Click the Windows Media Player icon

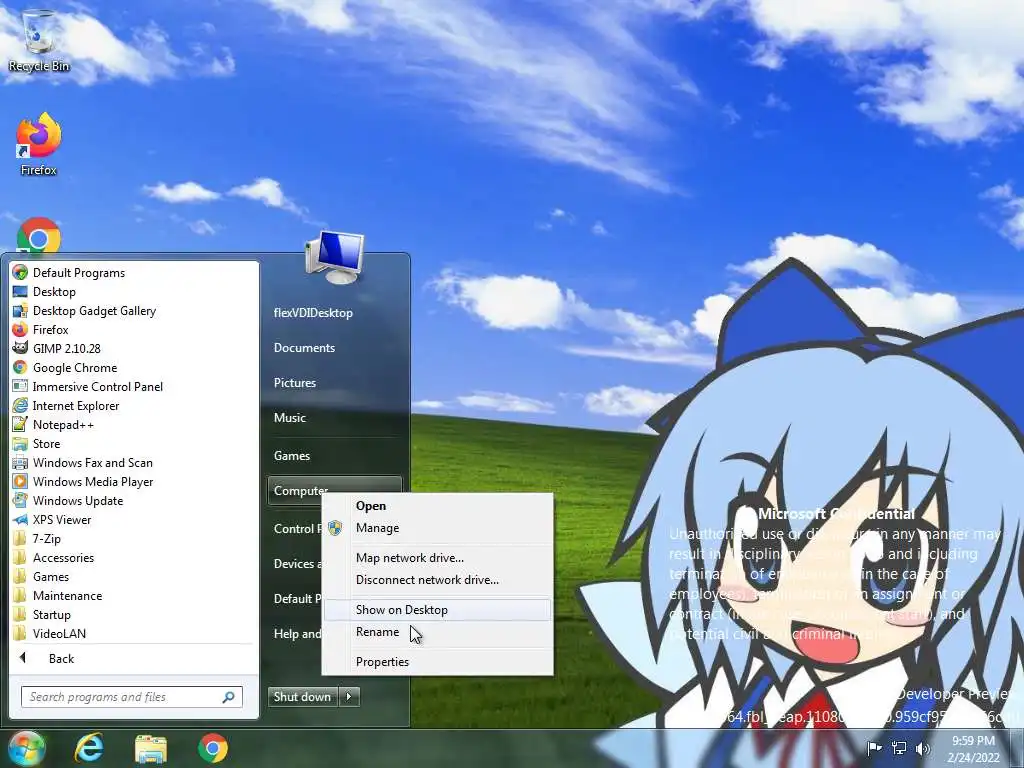(20, 481)
